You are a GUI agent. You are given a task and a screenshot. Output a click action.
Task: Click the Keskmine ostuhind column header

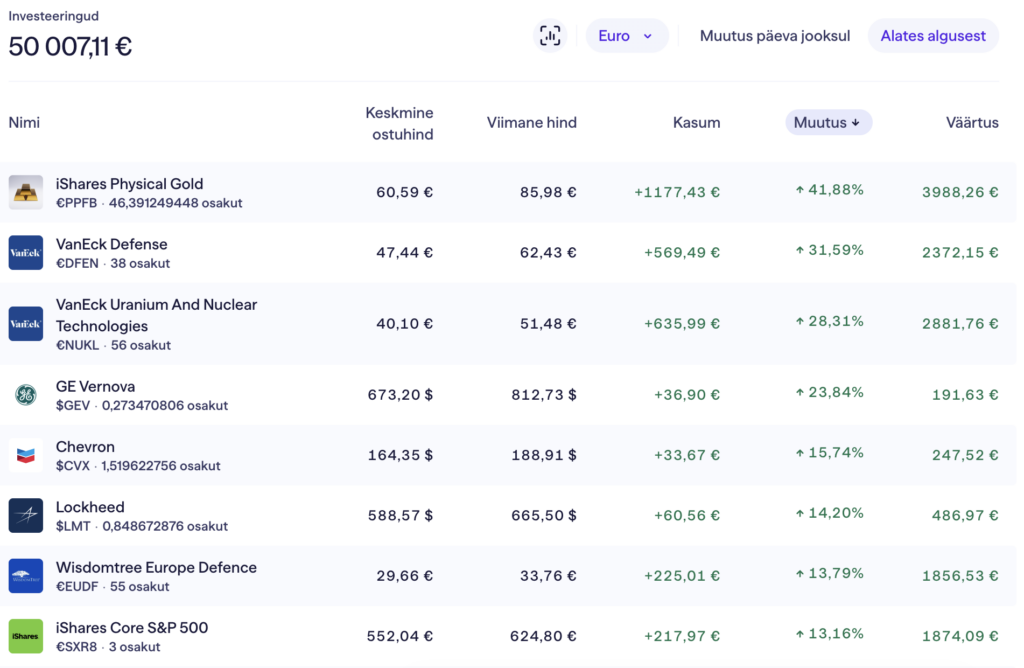coord(399,123)
